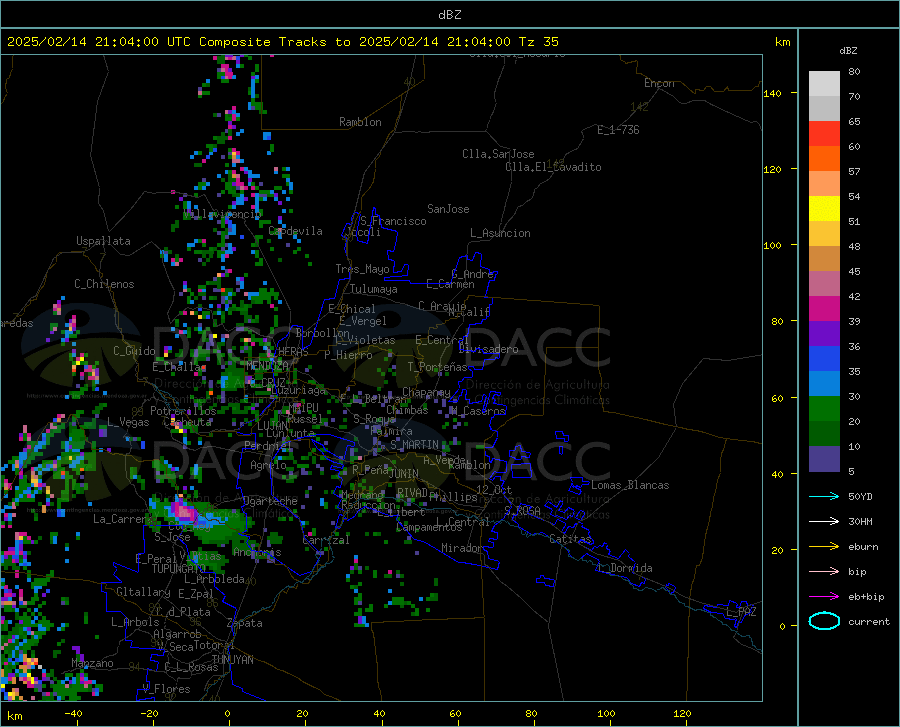
Task: Click the Divisadero map label
Action: tap(488, 349)
